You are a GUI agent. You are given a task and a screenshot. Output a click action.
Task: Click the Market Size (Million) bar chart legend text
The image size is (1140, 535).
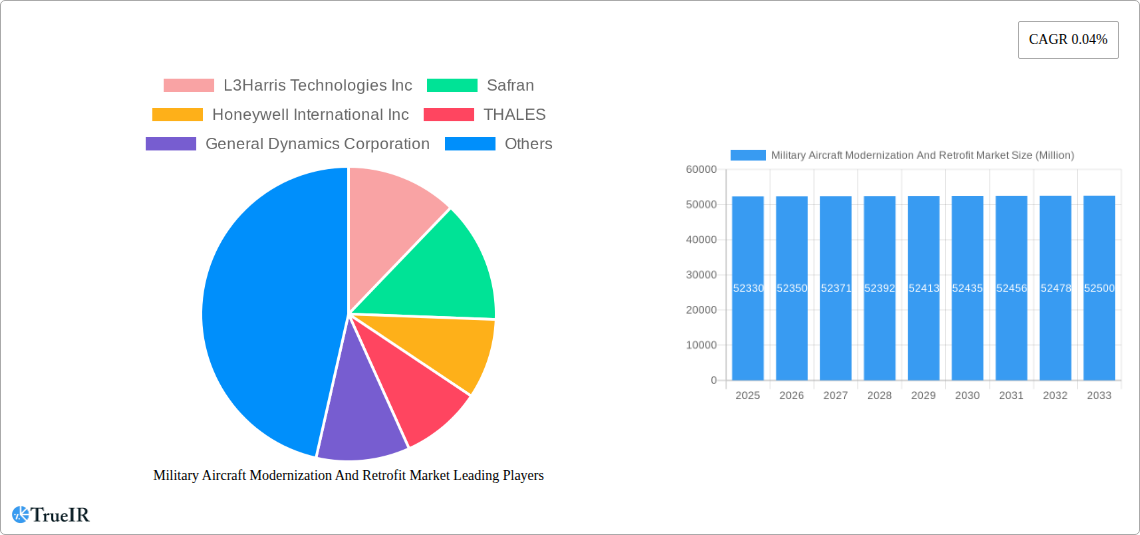[923, 155]
